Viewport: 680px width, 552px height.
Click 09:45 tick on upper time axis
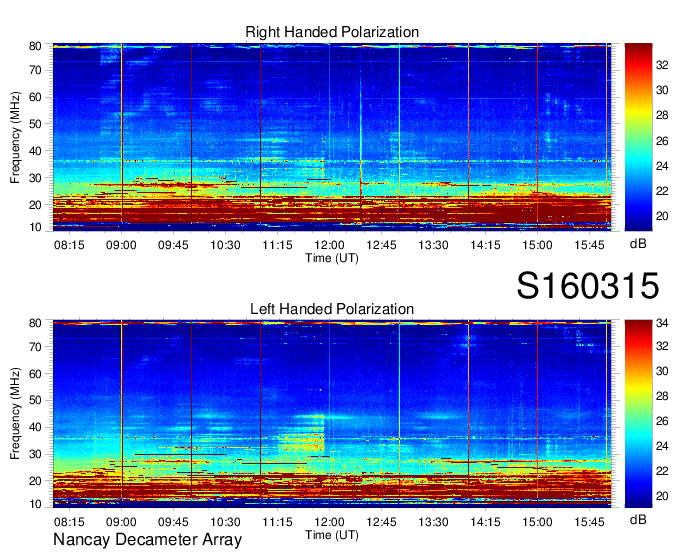pos(173,245)
